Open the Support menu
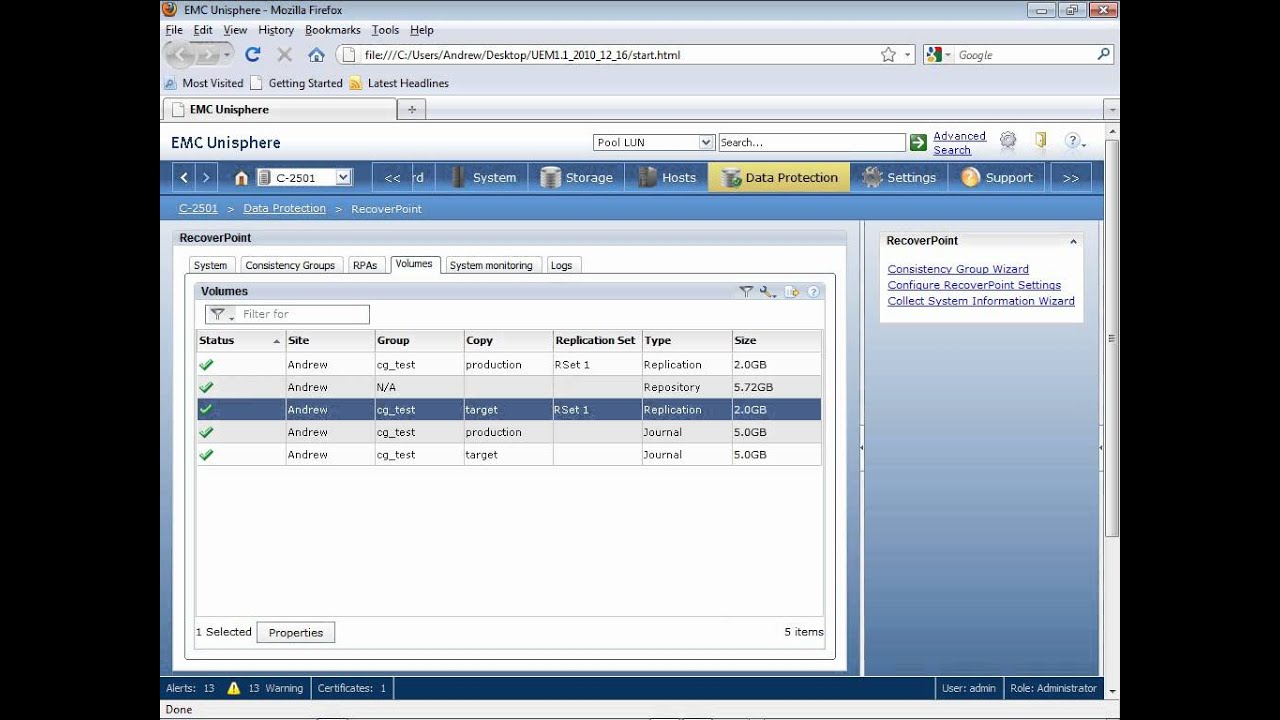The image size is (1280, 720). tap(998, 177)
